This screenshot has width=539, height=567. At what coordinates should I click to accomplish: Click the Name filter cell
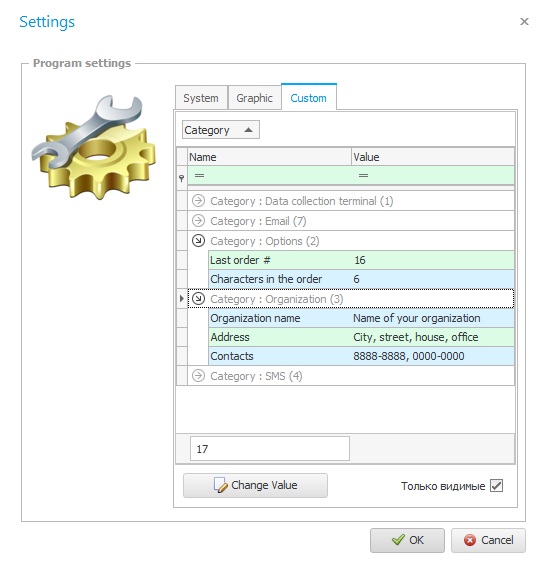tap(270, 176)
